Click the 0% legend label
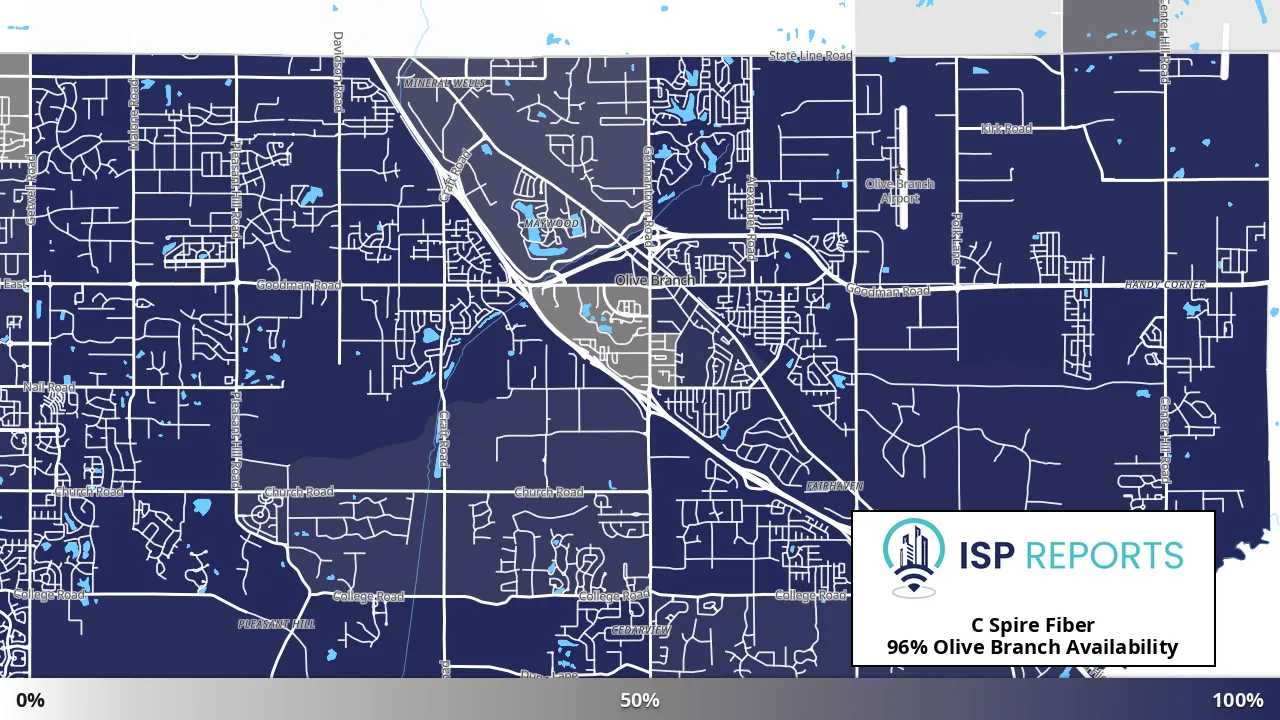 (x=30, y=700)
